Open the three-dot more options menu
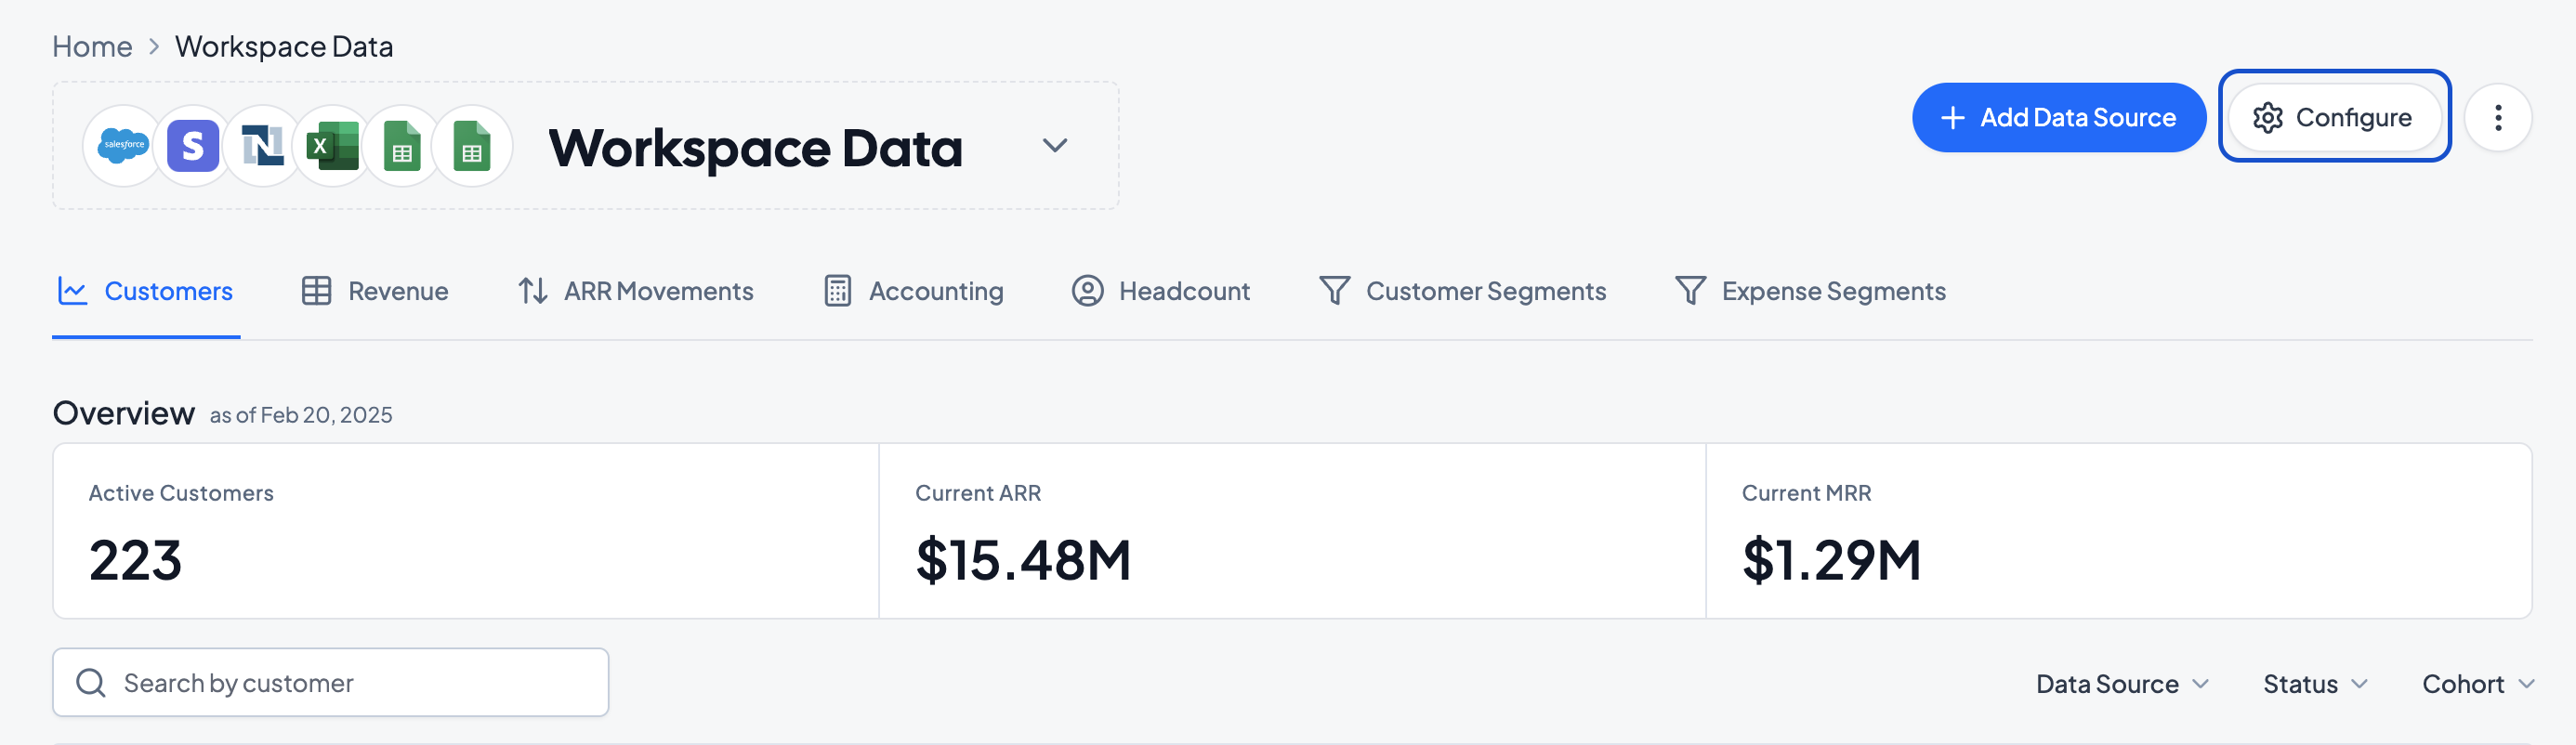Viewport: 2576px width, 745px height. (x=2497, y=118)
